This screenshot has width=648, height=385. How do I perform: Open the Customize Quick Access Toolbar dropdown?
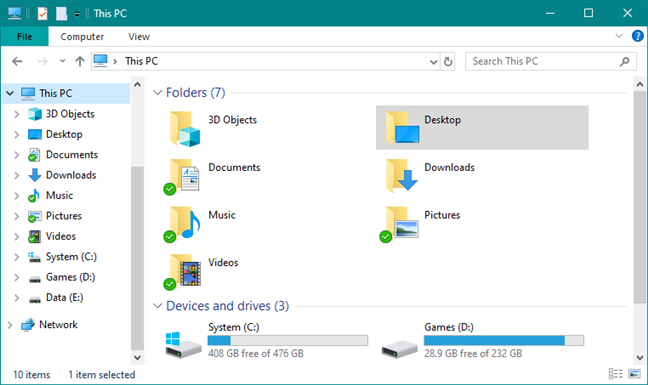pos(77,14)
